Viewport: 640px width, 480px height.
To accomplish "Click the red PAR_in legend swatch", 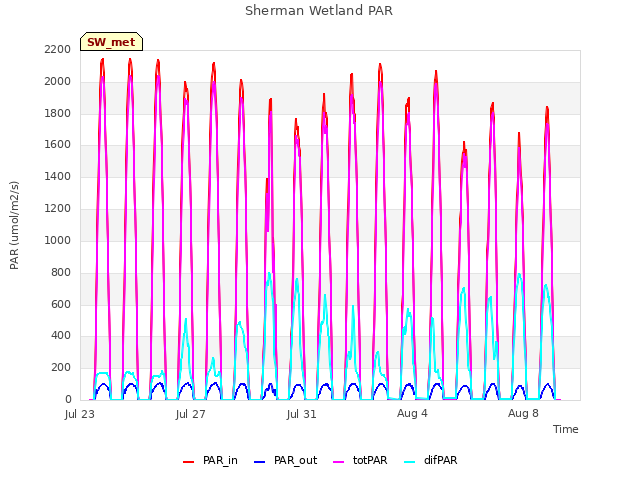I will 189,462.
